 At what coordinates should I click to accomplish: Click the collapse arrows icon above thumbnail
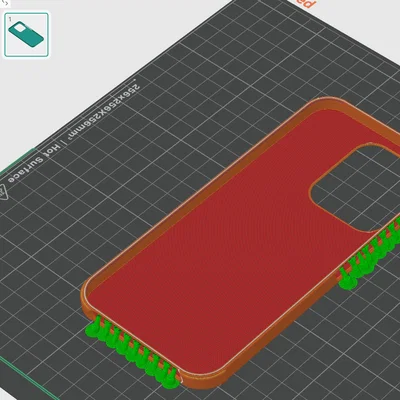(x=5, y=3)
